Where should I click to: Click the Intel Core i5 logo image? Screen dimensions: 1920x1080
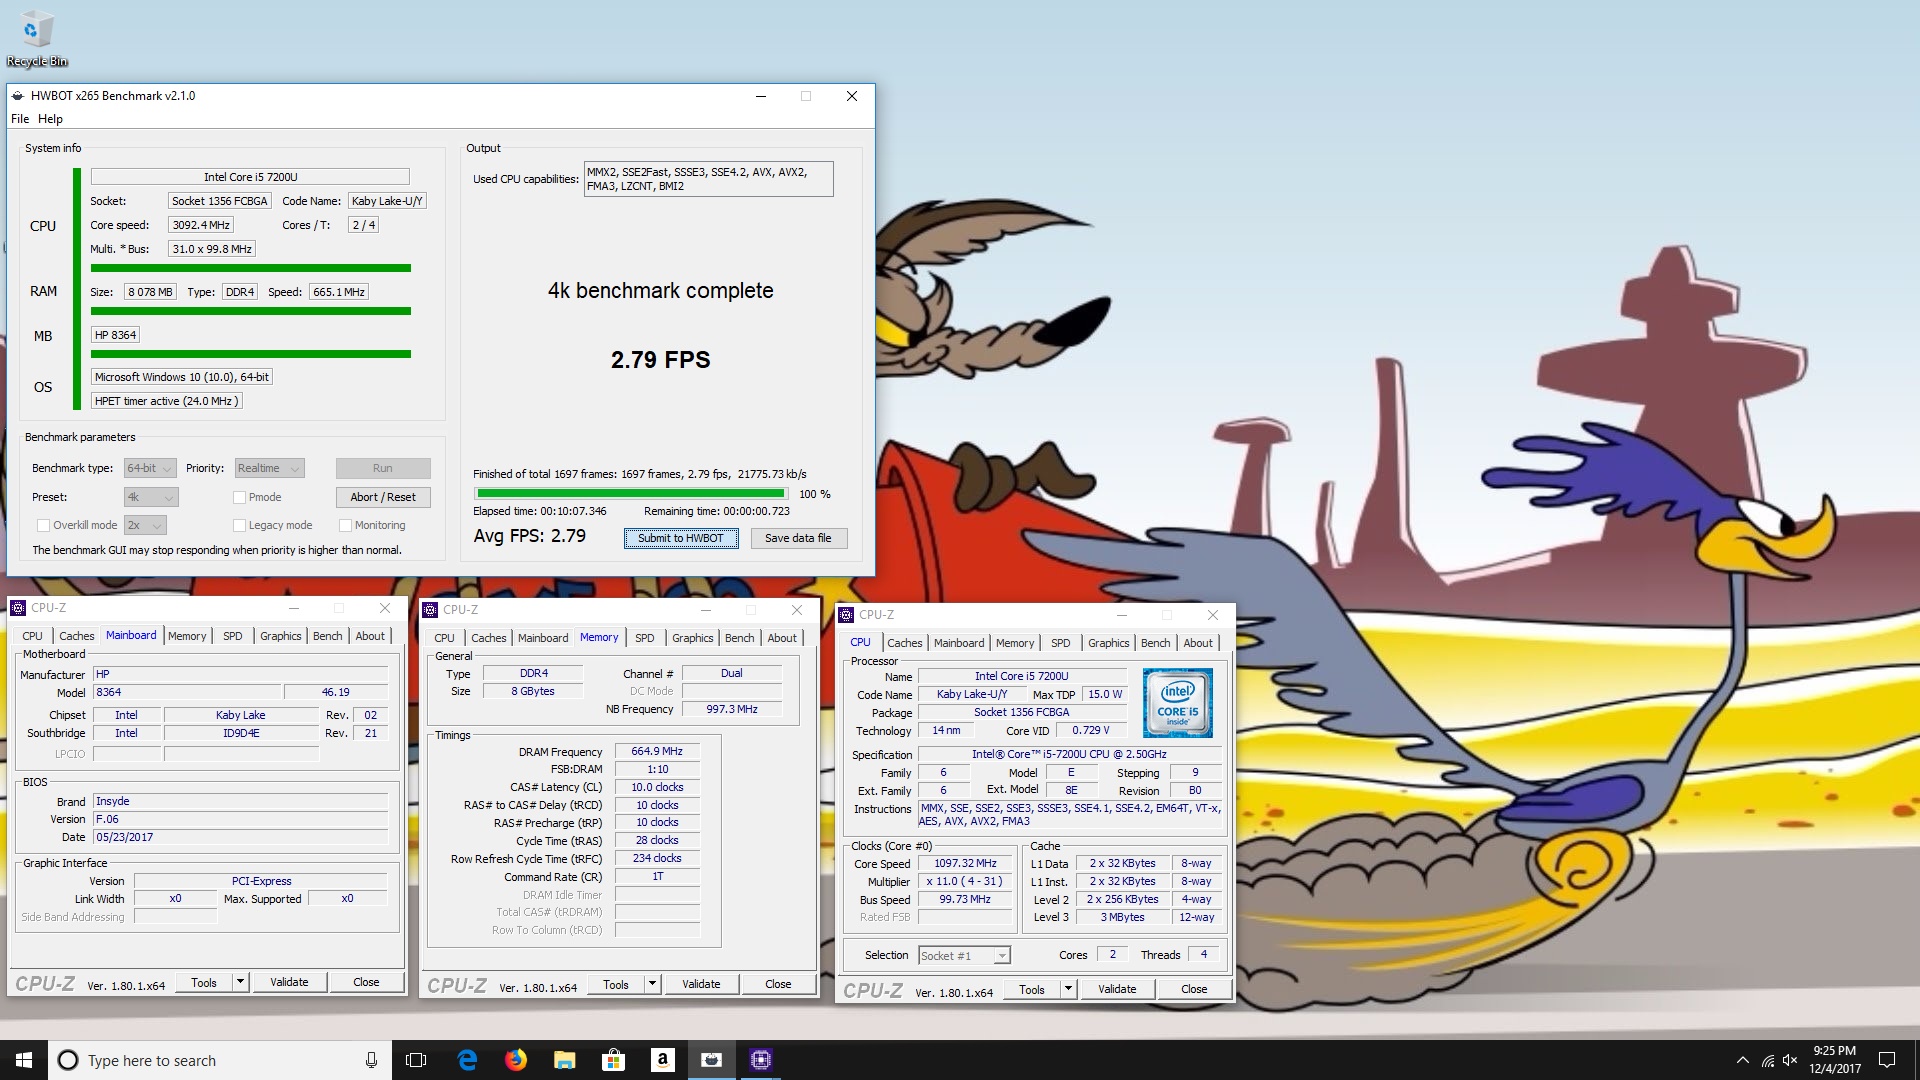point(1178,703)
